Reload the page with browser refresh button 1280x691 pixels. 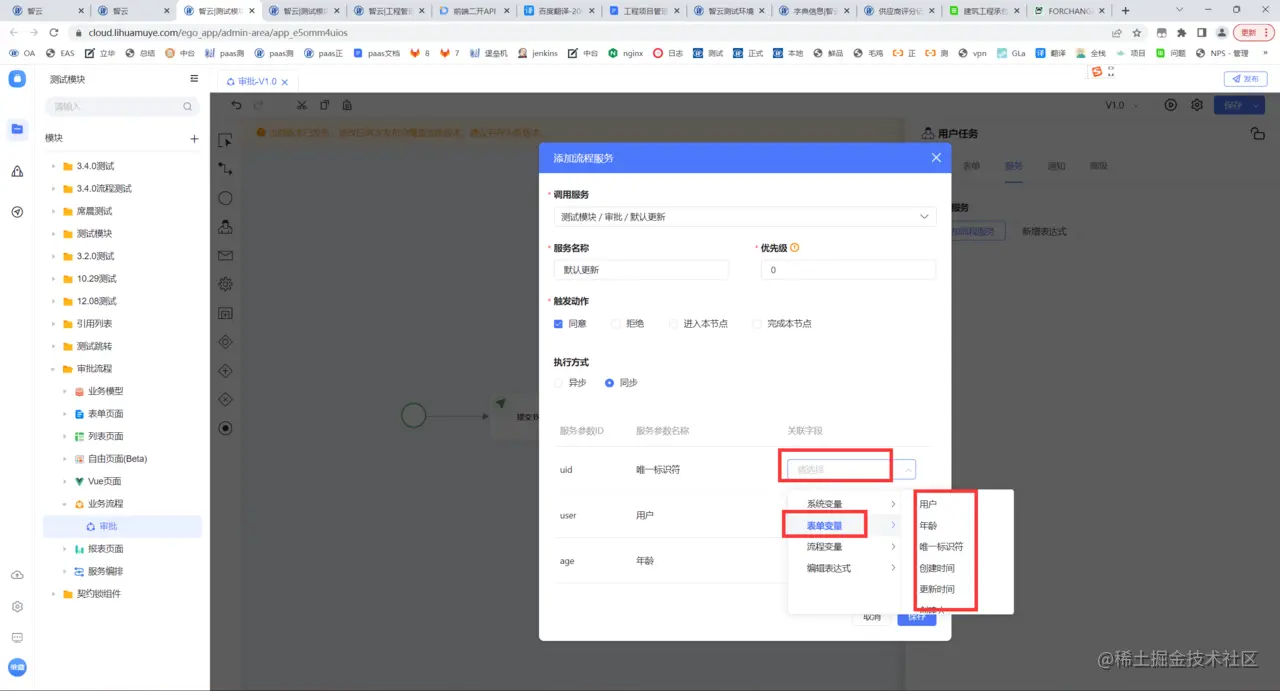[x=53, y=32]
